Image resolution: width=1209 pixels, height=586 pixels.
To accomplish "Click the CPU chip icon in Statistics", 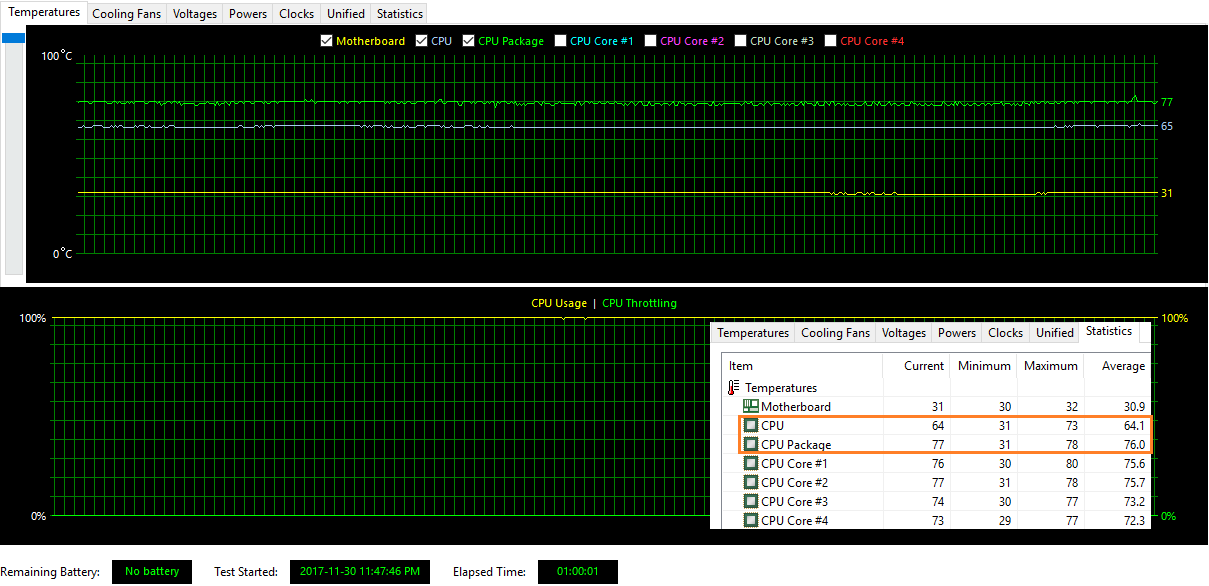I will pyautogui.click(x=750, y=426).
